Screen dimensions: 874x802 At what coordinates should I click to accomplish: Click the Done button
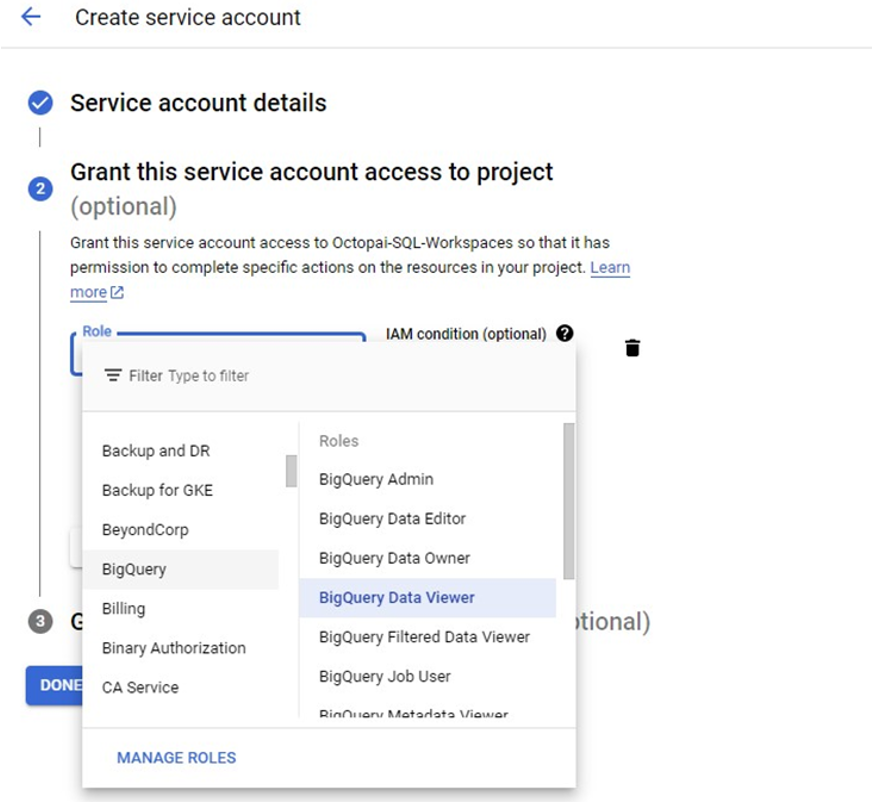pyautogui.click(x=54, y=685)
